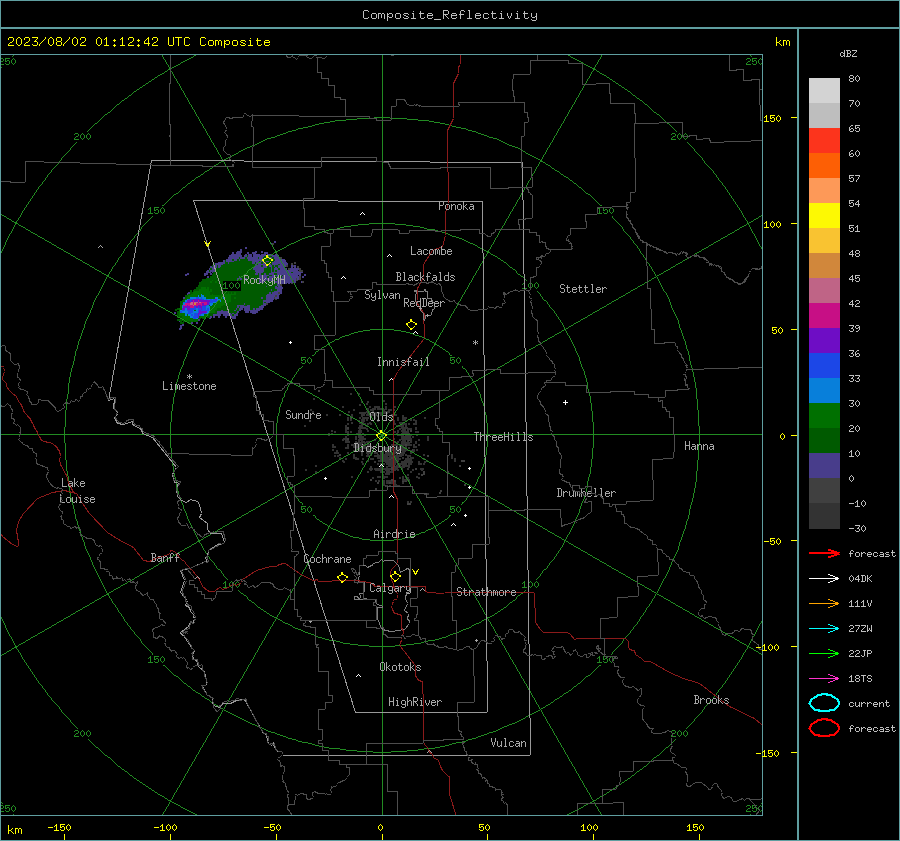Click the yellow diamond marker above Calgary
Image resolution: width=900 pixels, height=841 pixels.
(x=395, y=576)
